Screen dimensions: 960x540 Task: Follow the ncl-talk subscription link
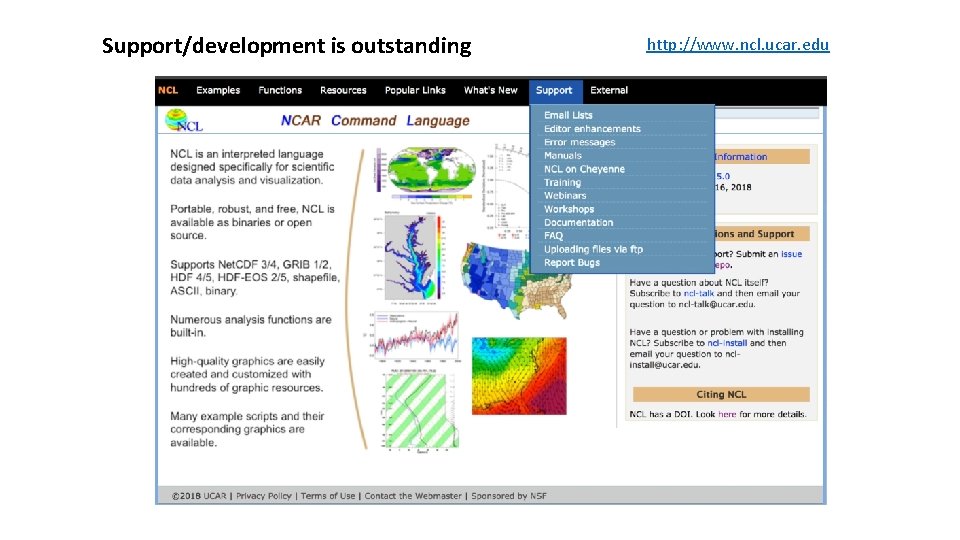pyautogui.click(x=699, y=293)
